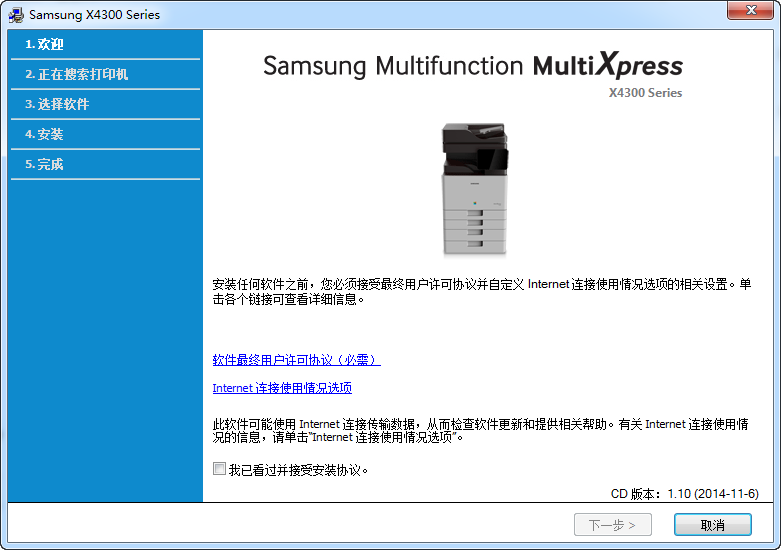Viewport: 781px width, 550px height.
Task: Click the 此软件可能使用 Internet notice paragraph
Action: click(481, 430)
